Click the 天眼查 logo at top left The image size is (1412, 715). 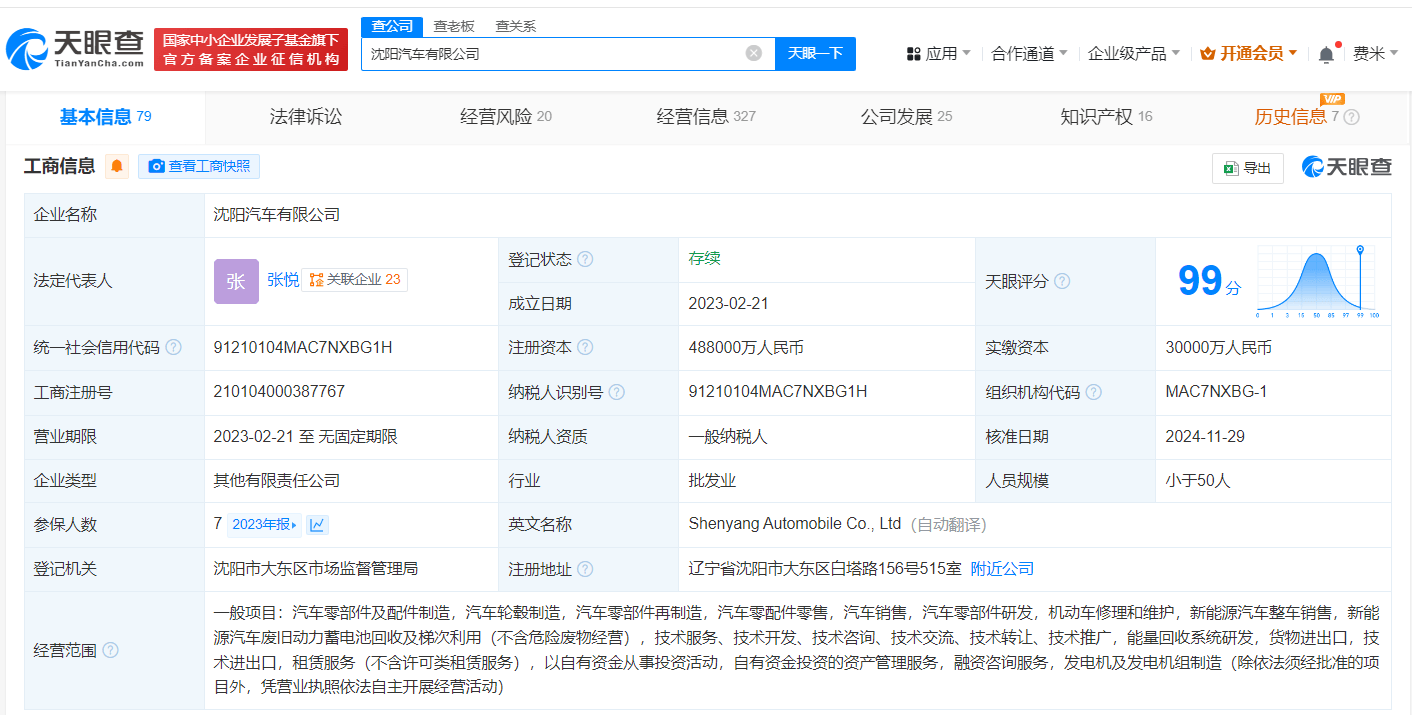[75, 48]
